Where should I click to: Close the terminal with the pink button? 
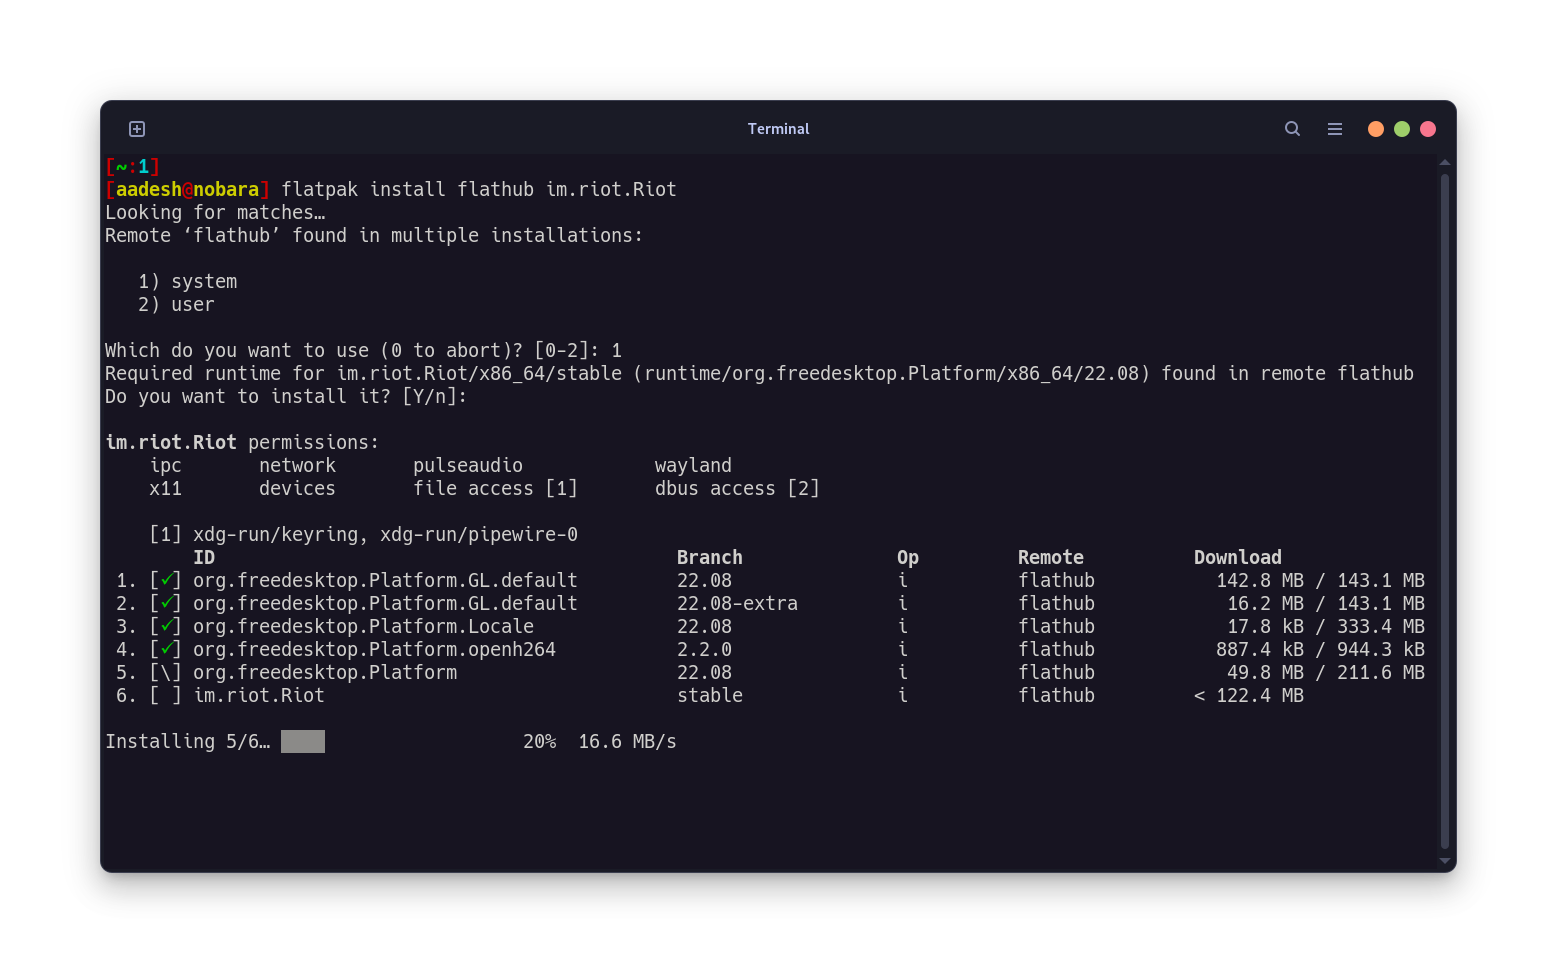click(x=1428, y=129)
